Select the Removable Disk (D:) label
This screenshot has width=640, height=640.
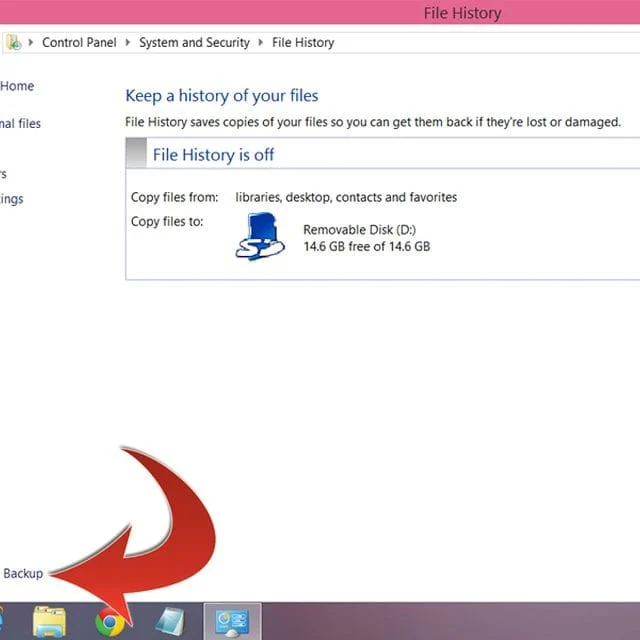point(360,229)
